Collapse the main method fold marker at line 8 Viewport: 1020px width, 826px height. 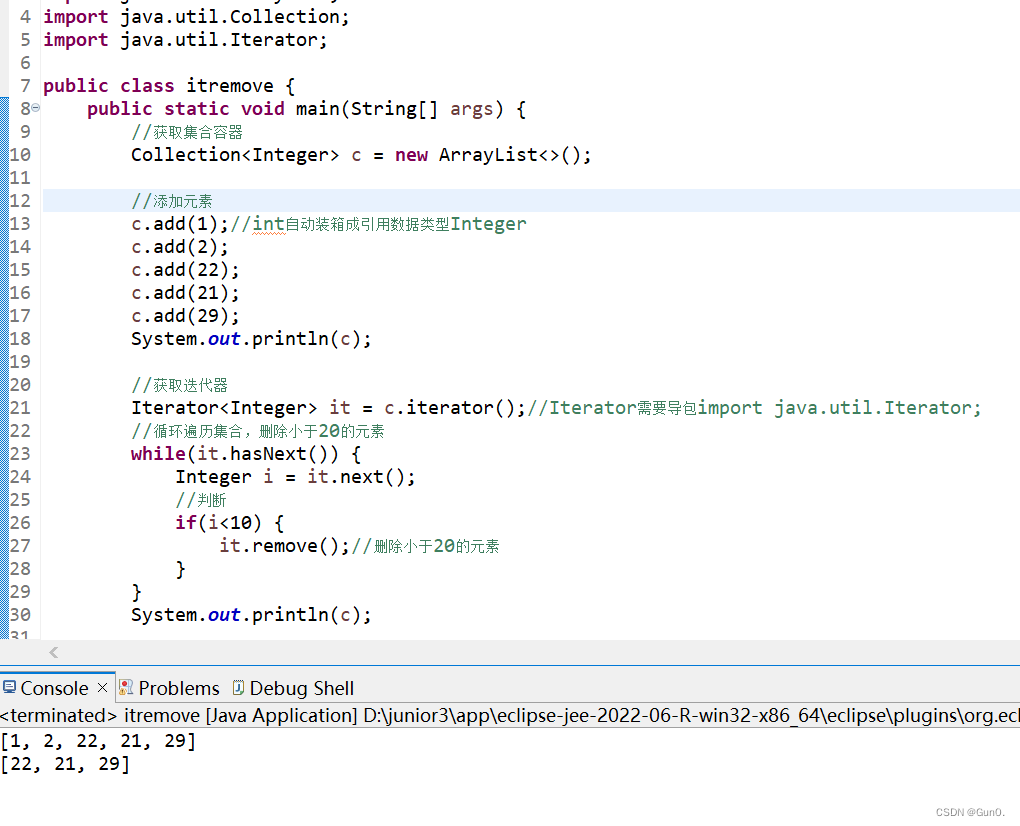[36, 108]
